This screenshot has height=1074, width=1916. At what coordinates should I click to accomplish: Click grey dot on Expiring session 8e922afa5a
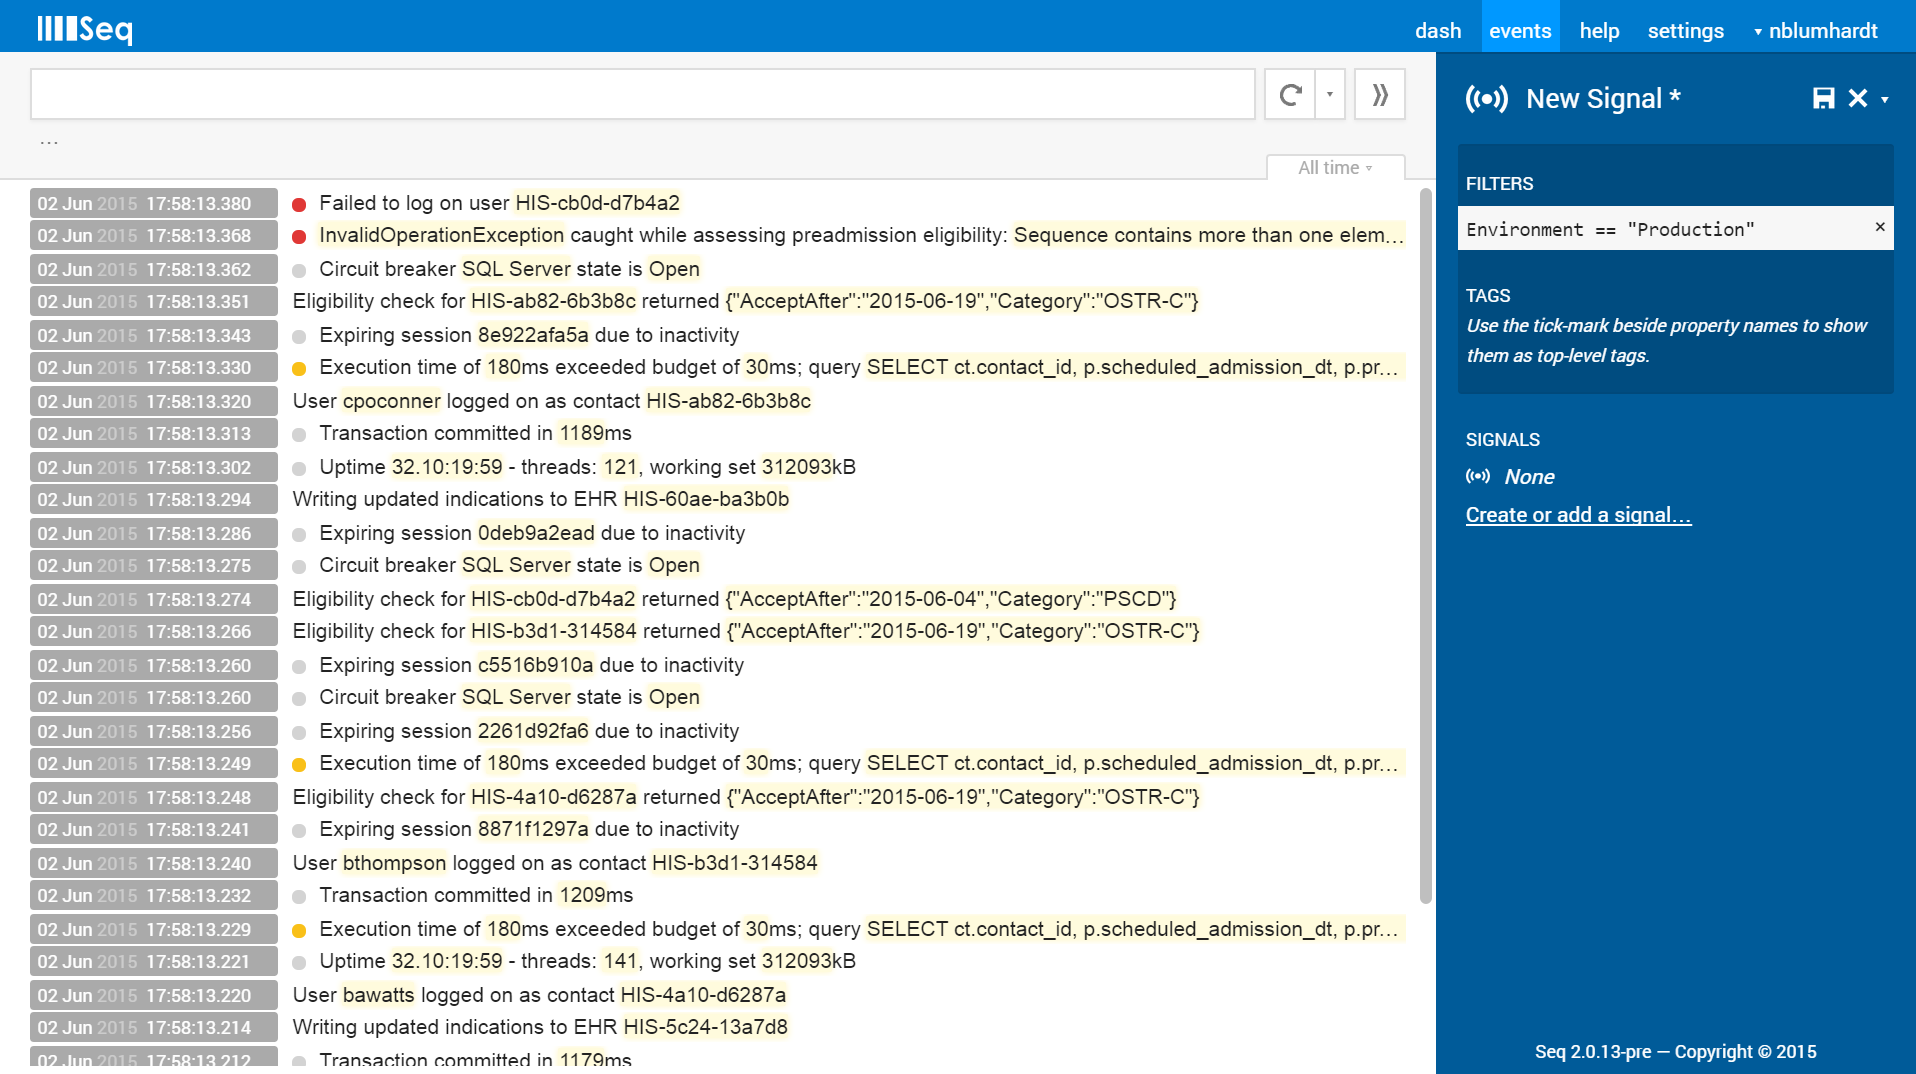[298, 337]
